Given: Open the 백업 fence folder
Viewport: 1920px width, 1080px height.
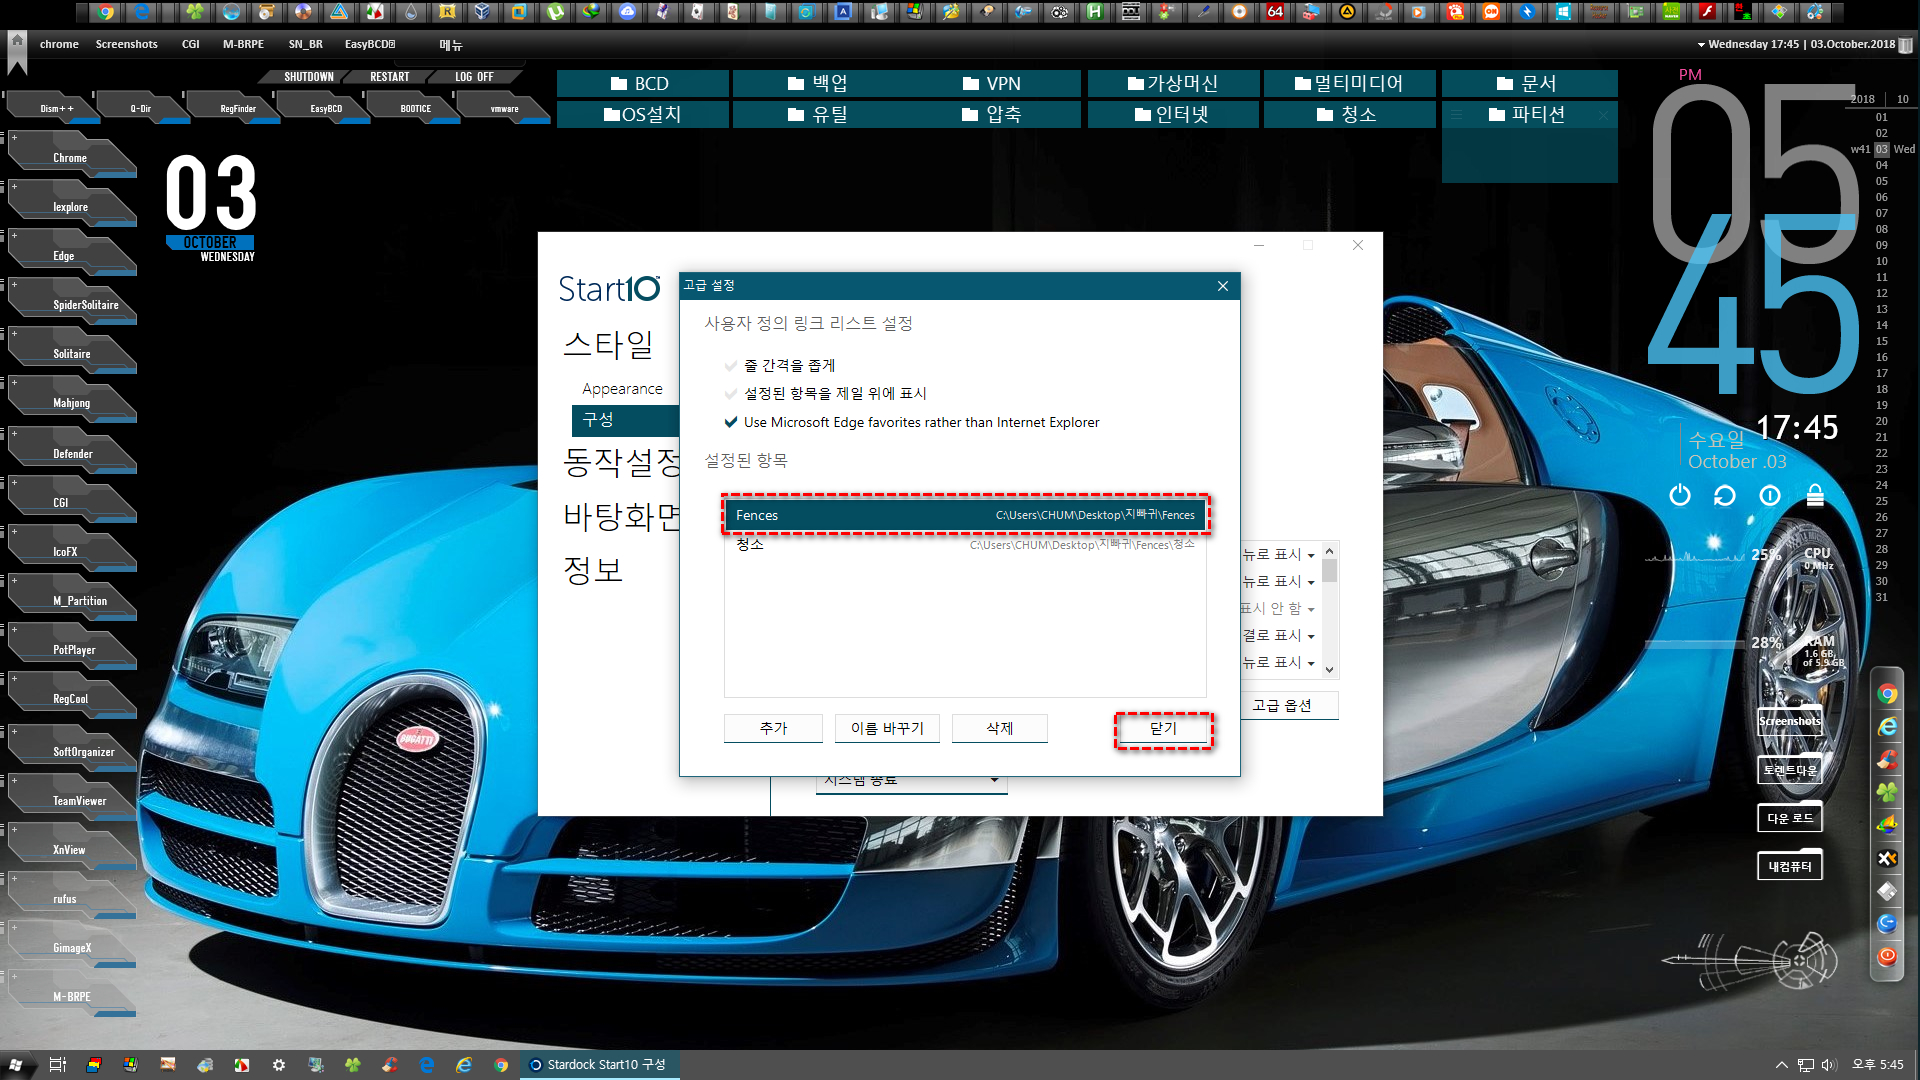Looking at the screenshot, I should [x=818, y=84].
